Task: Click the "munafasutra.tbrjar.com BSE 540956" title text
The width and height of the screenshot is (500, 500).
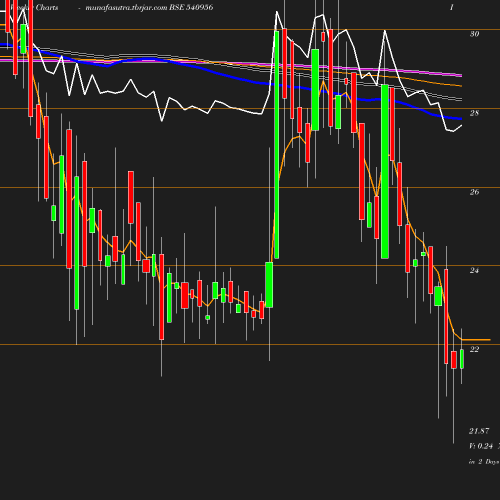Action: click(x=149, y=8)
